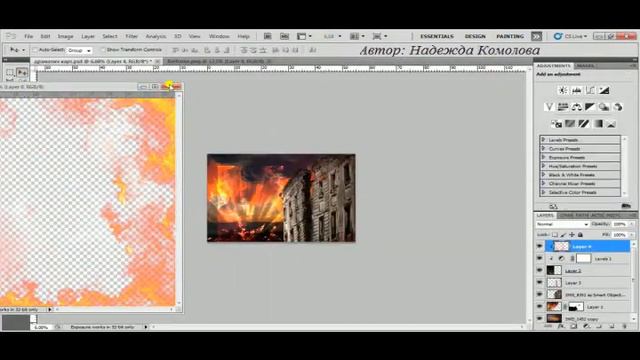
Task: Add a Brightness/Contrast adjustment
Action: [562, 90]
